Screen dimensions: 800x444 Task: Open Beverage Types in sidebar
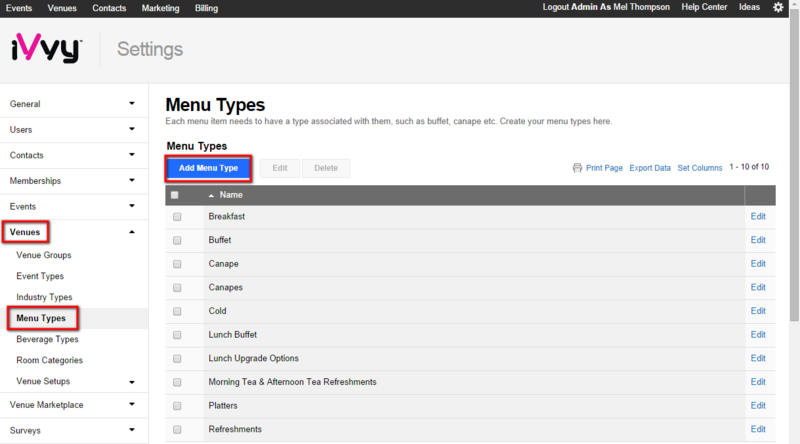(x=47, y=339)
